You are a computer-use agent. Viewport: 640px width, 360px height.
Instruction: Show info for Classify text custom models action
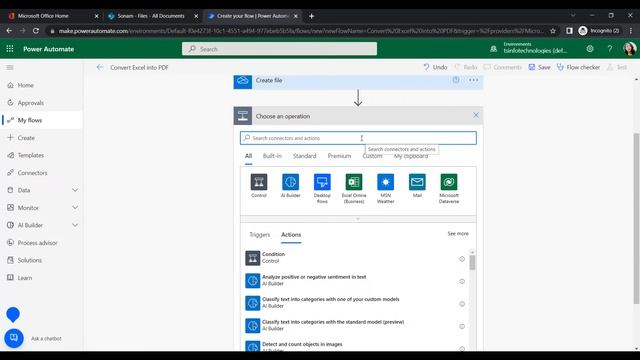coord(462,304)
